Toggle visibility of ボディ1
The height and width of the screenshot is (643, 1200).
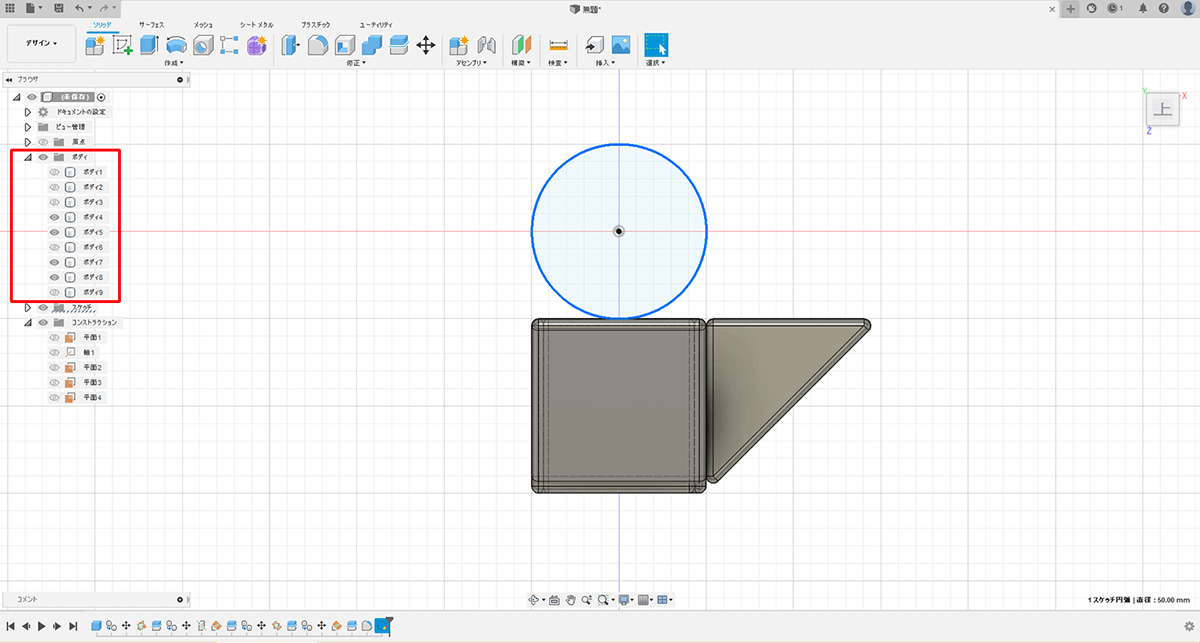(x=55, y=172)
